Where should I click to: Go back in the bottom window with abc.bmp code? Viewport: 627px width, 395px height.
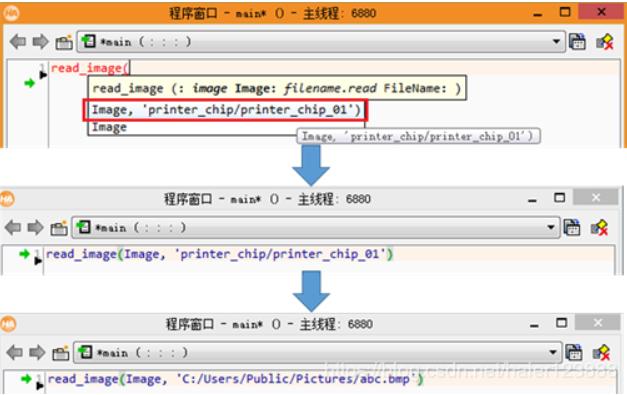tap(15, 353)
